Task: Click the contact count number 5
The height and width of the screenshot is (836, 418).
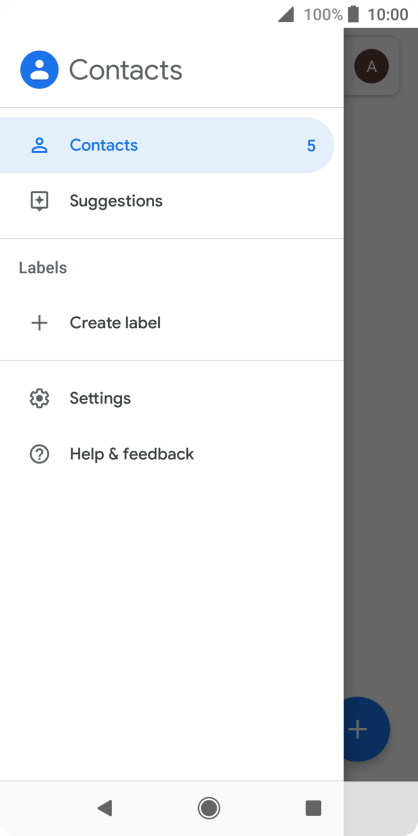Action: click(311, 146)
